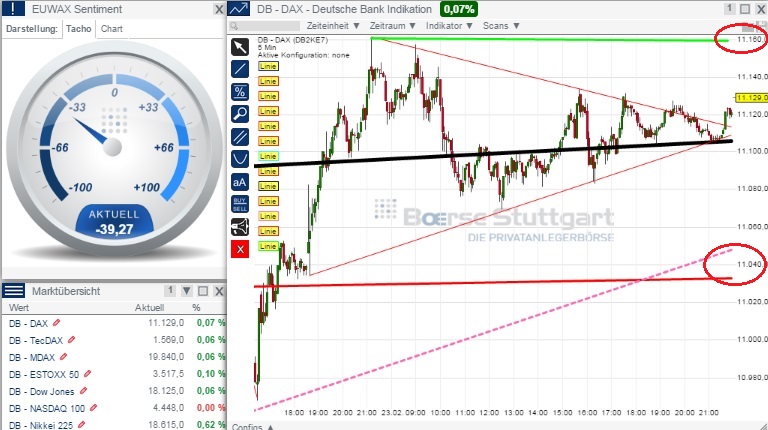Click the search magnifier in chart toolbar
The height and width of the screenshot is (430, 768).
pyautogui.click(x=235, y=26)
